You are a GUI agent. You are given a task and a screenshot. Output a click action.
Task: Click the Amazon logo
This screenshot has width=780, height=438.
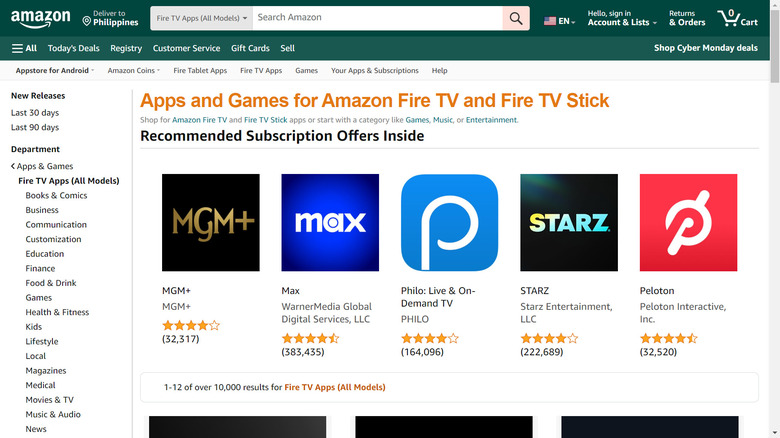[x=40, y=18]
